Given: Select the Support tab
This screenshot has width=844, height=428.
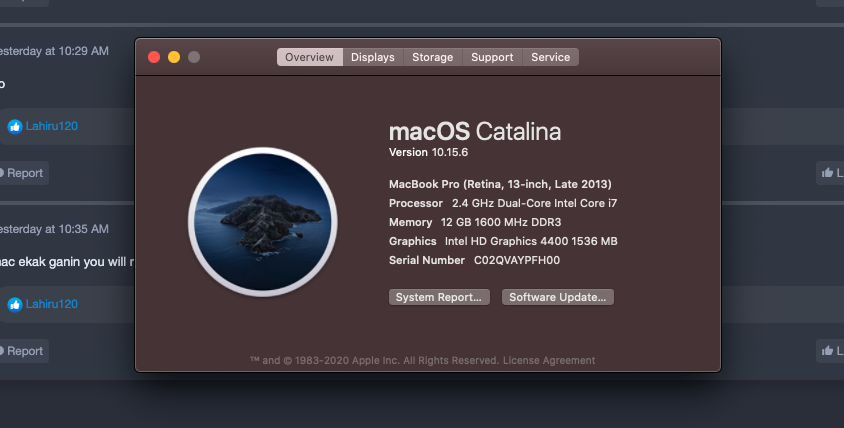Looking at the screenshot, I should point(492,57).
